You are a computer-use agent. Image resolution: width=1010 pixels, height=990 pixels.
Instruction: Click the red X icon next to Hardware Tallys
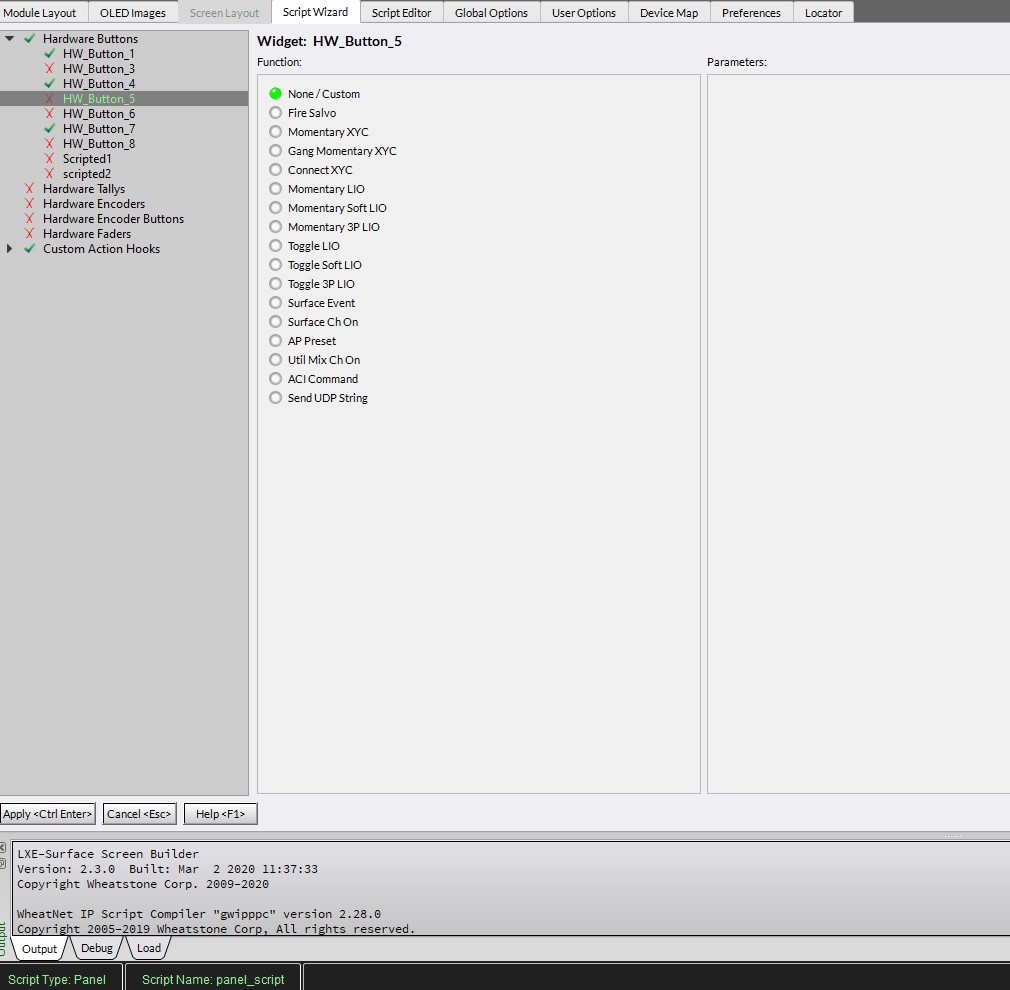point(30,189)
